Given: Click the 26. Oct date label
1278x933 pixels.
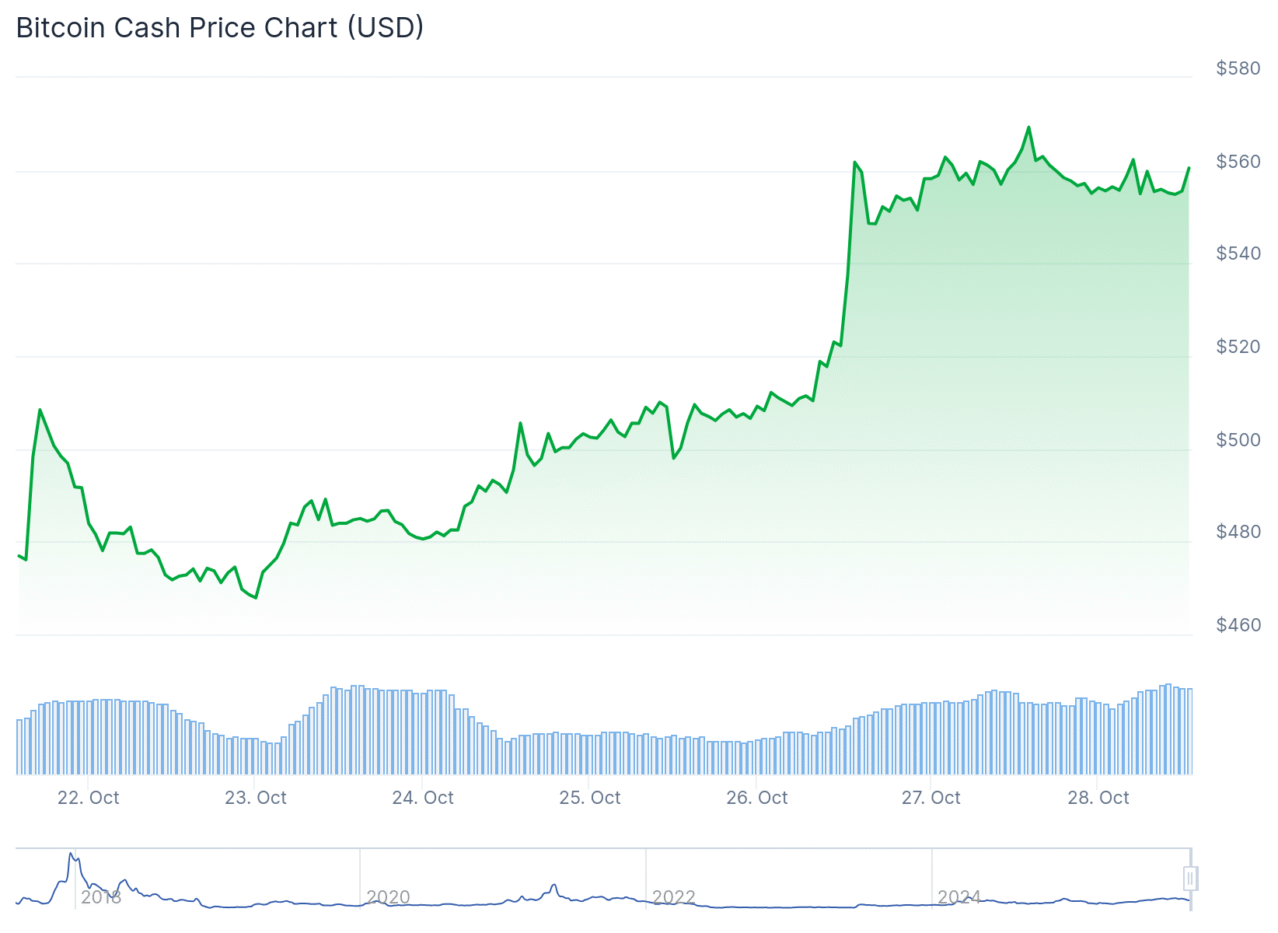Looking at the screenshot, I should tap(757, 797).
